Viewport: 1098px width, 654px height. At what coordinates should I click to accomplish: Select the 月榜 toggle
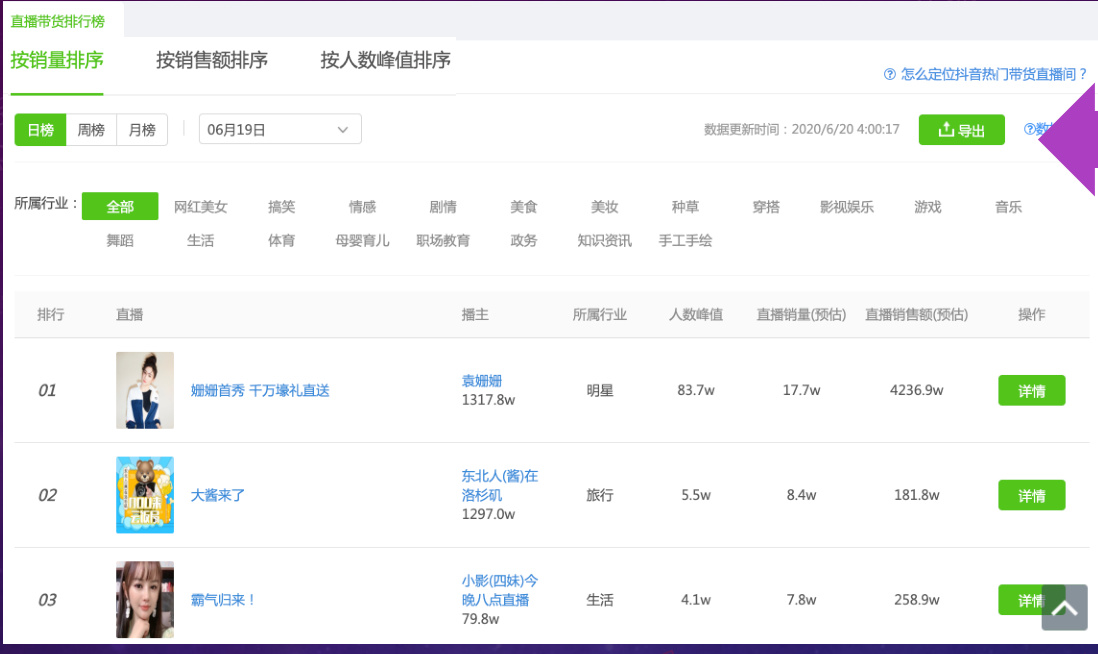click(x=142, y=130)
